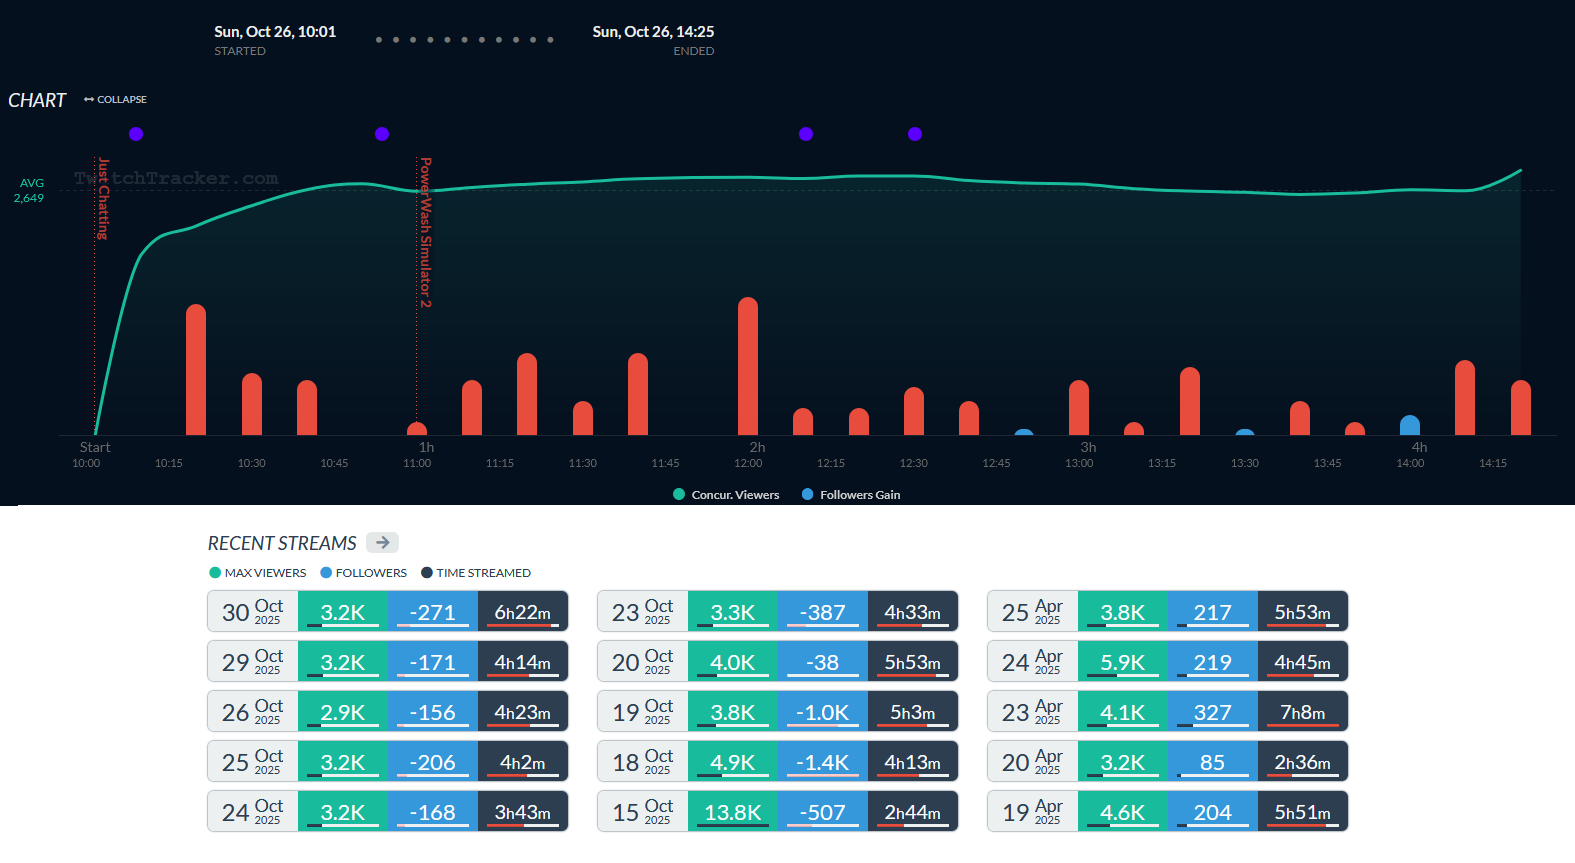Click the Followers legend dot in Recent Streams
This screenshot has width=1575, height=863.
326,573
